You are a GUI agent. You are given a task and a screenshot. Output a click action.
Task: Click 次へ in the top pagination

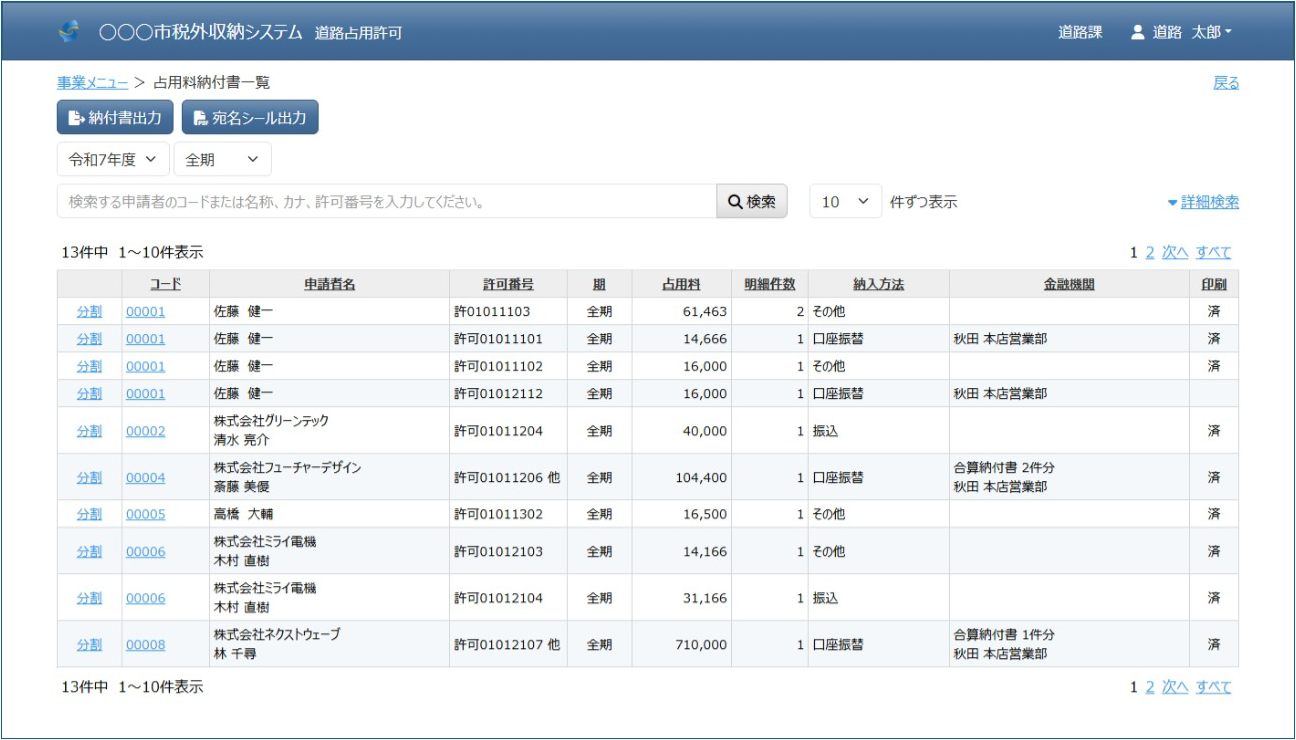(1175, 253)
